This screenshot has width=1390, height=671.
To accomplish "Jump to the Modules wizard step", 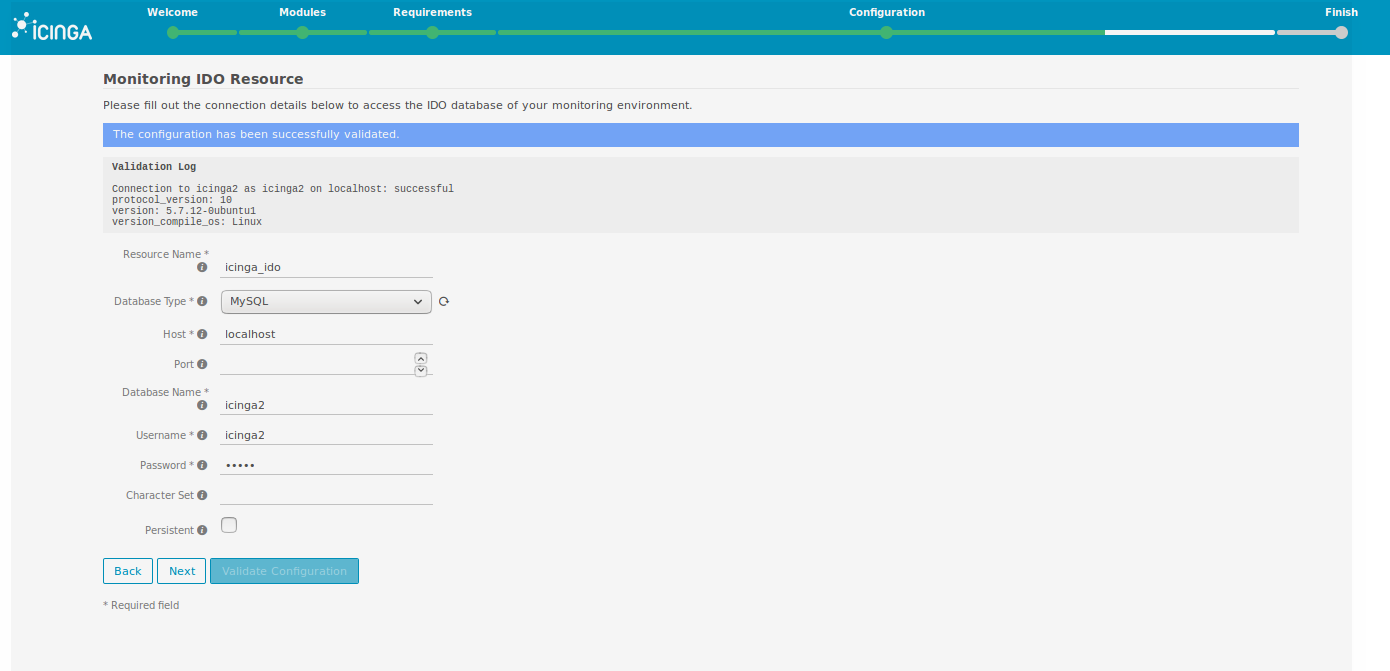I will (x=302, y=32).
